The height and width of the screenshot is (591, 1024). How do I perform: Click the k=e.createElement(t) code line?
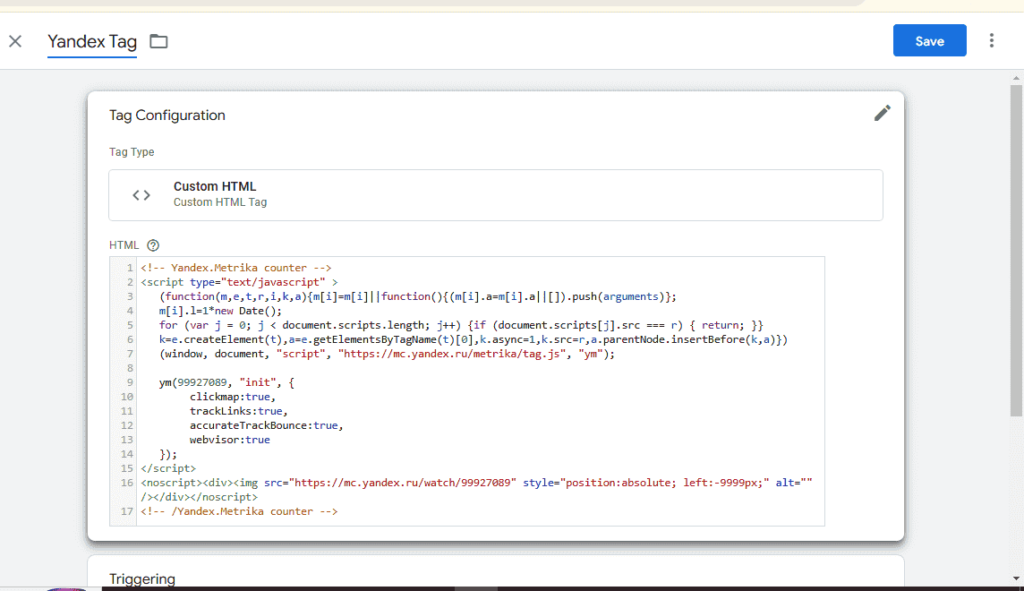point(473,340)
